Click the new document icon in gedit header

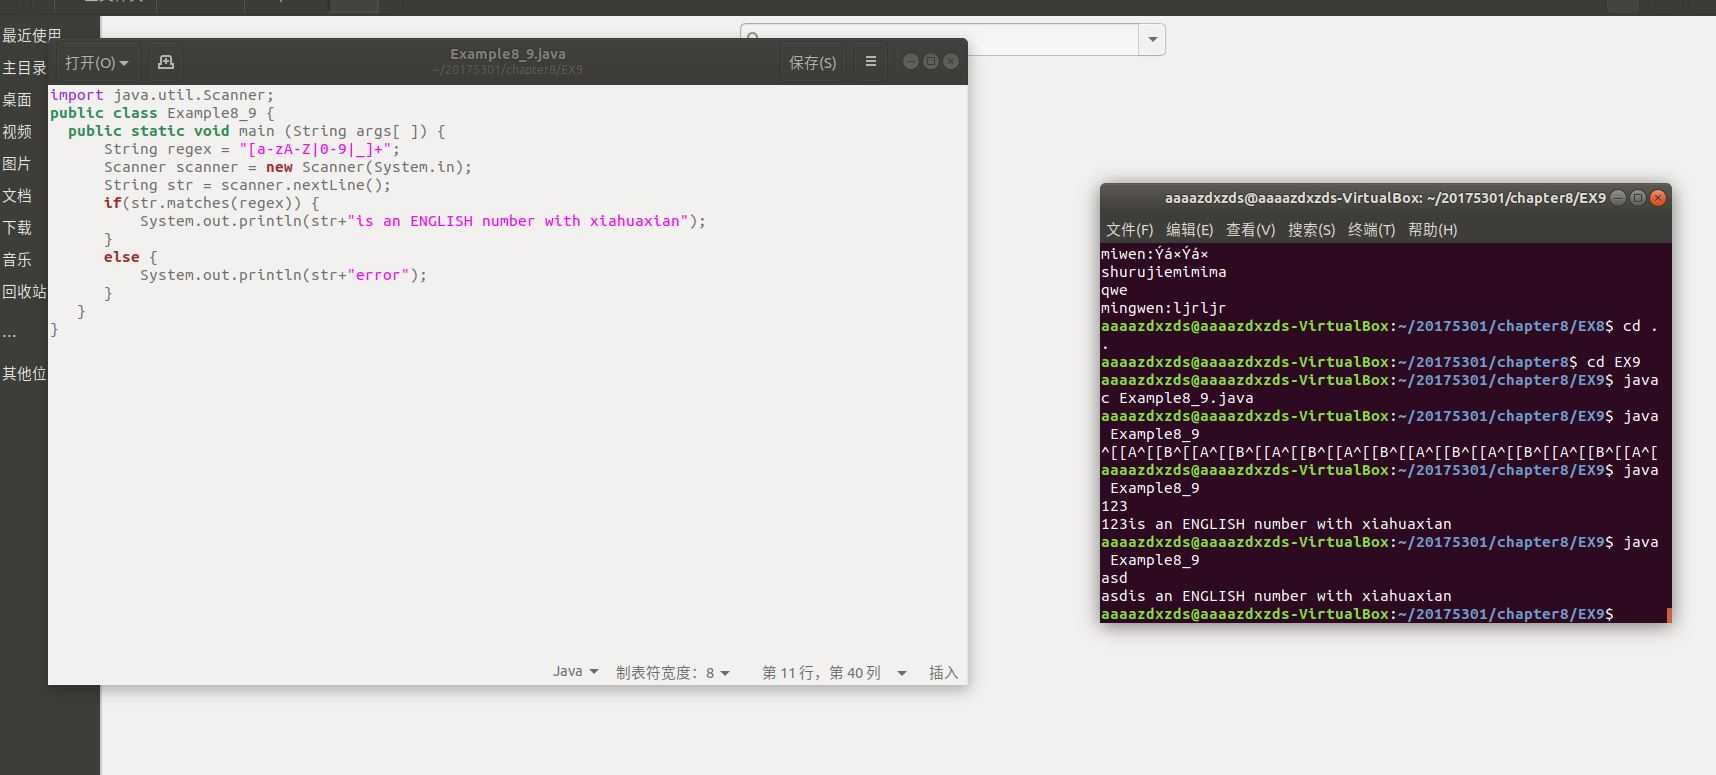(x=166, y=62)
